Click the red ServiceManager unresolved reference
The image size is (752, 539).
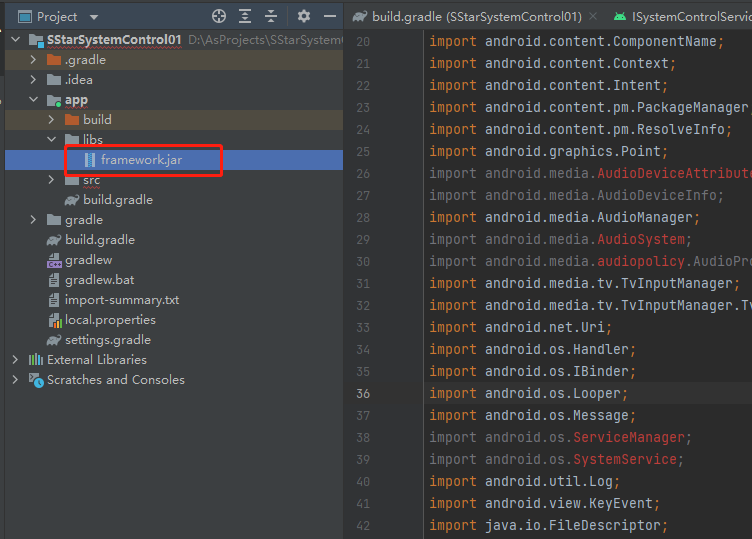point(629,437)
